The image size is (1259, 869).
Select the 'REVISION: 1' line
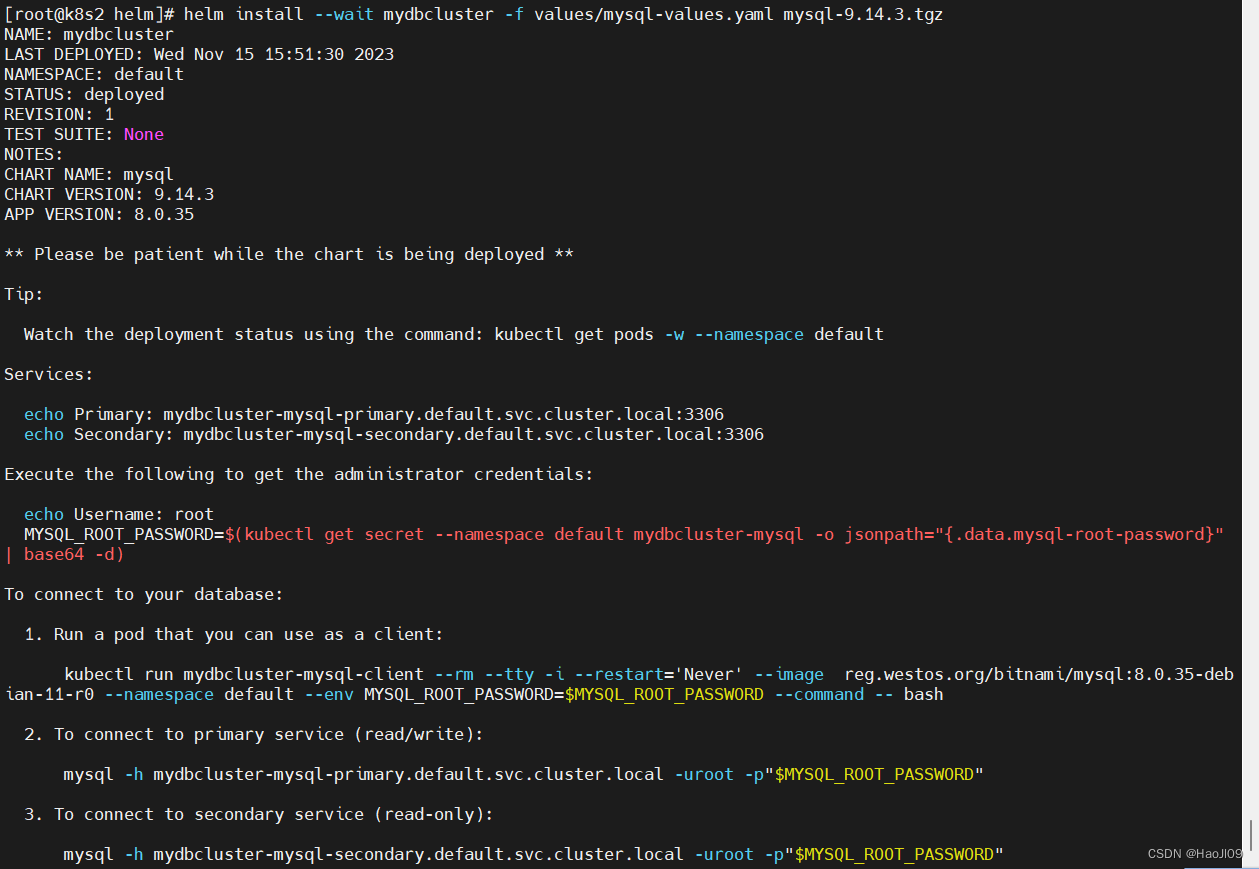[x=59, y=114]
